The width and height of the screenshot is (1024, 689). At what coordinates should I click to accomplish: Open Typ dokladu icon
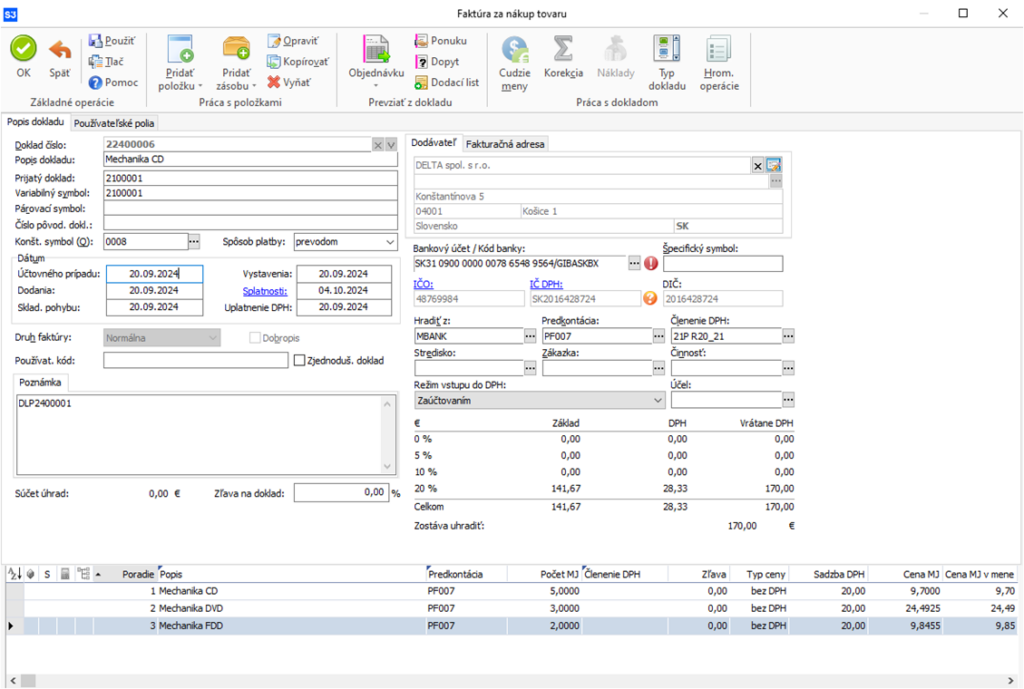(666, 49)
